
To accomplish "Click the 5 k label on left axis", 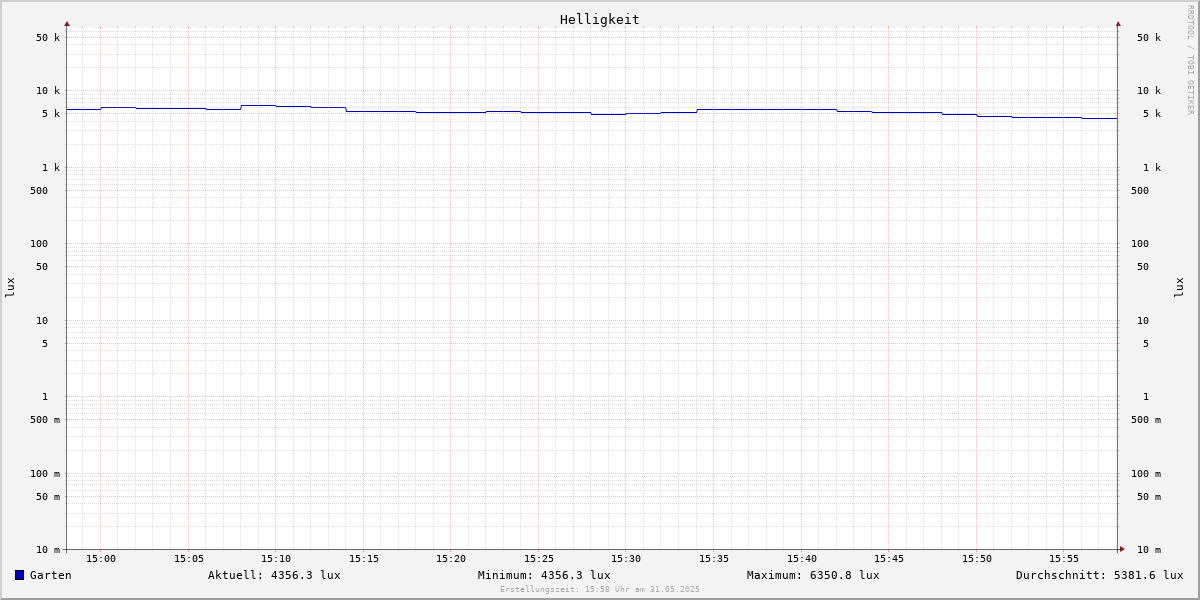I will tap(51, 114).
